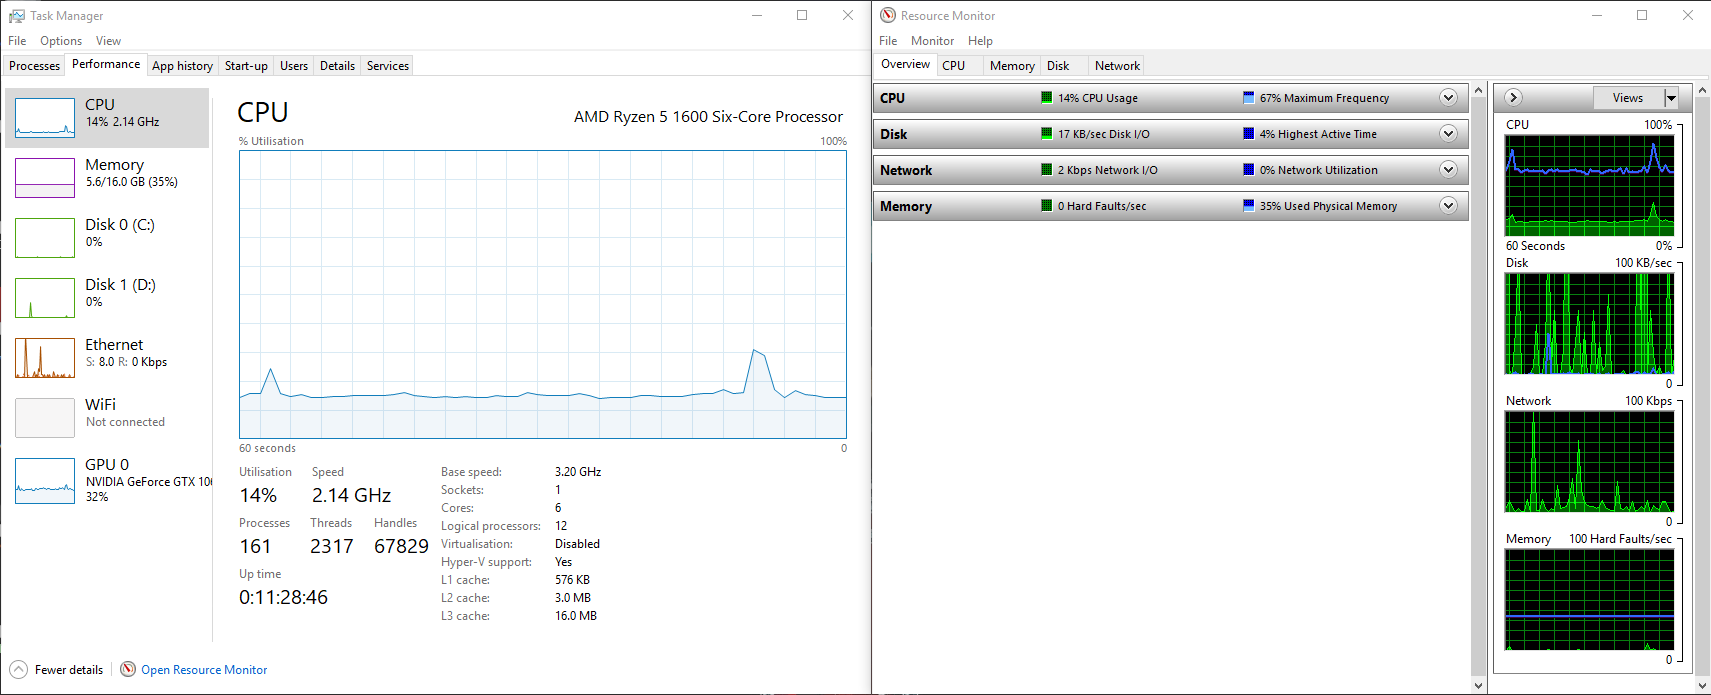
Task: Switch to the Services tab
Action: coord(388,66)
